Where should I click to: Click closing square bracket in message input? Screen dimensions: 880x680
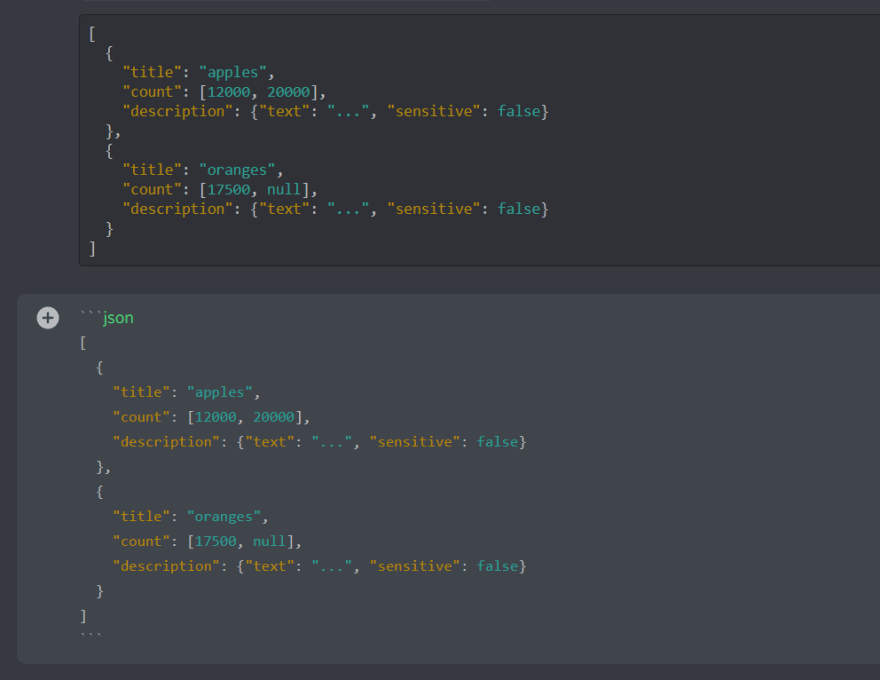[83, 616]
